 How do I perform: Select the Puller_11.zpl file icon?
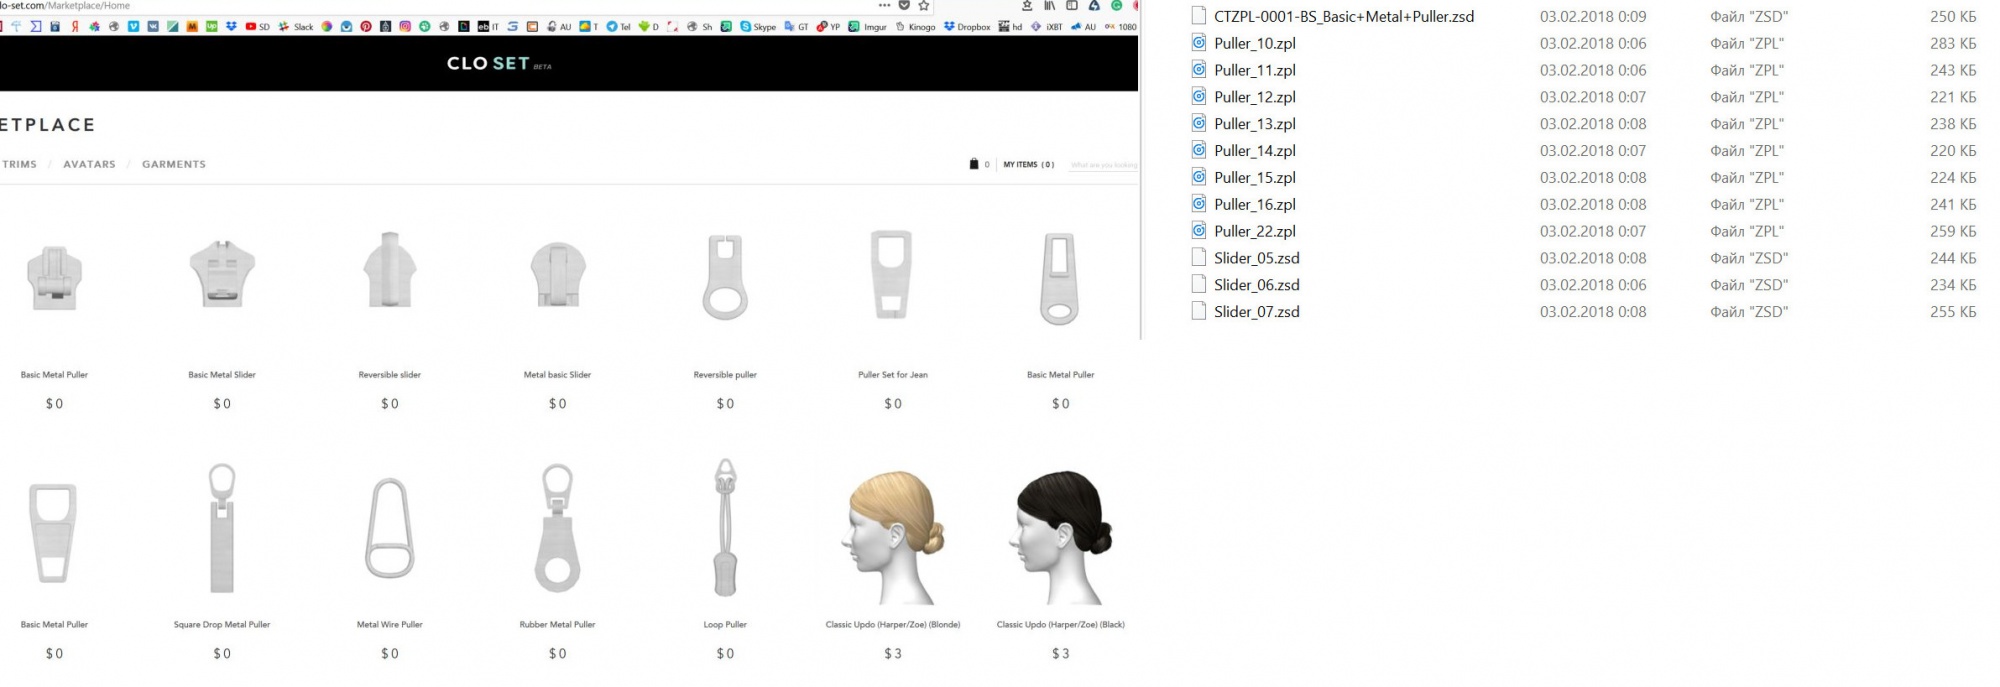(1199, 70)
